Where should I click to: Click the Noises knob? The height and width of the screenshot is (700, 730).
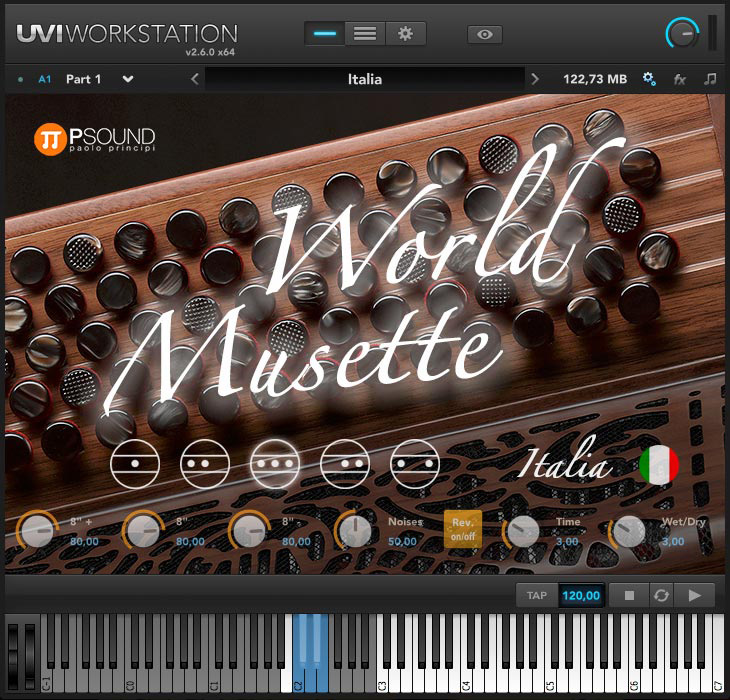(x=353, y=530)
